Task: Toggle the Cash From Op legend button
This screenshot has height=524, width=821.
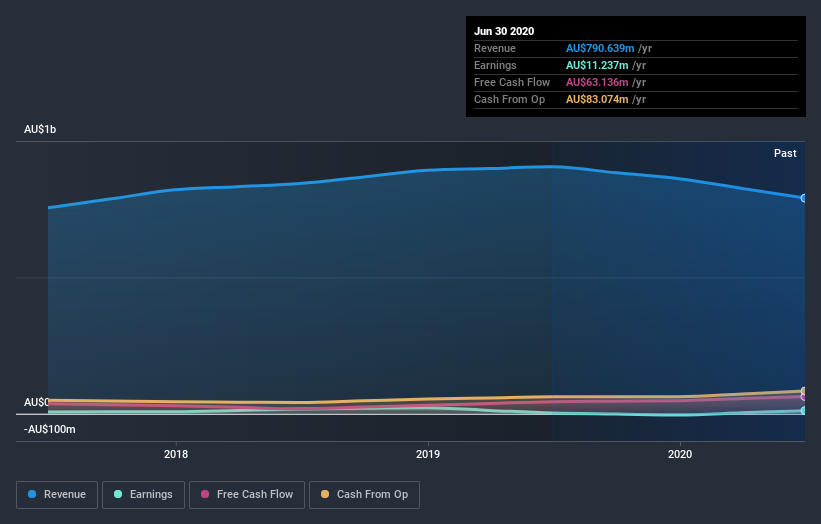Action: (364, 495)
